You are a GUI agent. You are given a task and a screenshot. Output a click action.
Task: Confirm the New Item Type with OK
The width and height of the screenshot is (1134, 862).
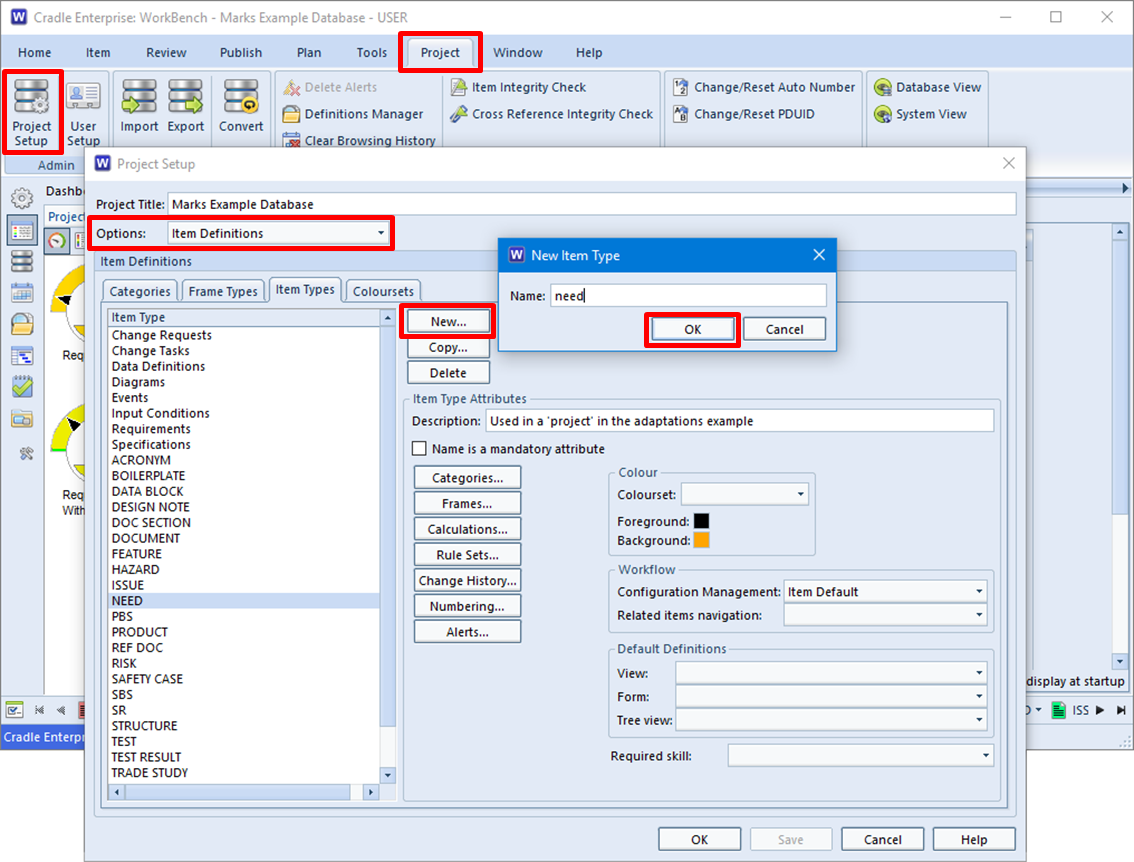(692, 329)
